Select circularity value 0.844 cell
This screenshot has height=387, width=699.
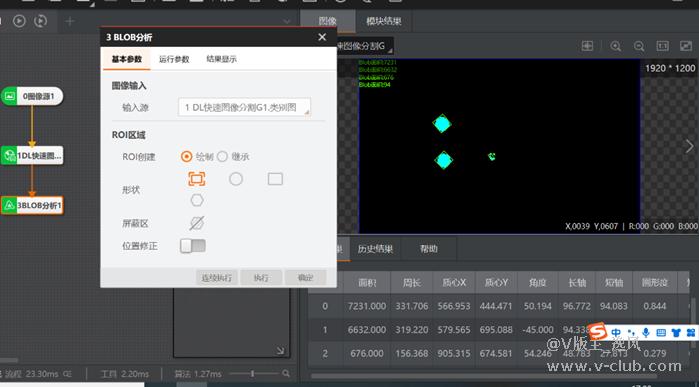tap(654, 306)
